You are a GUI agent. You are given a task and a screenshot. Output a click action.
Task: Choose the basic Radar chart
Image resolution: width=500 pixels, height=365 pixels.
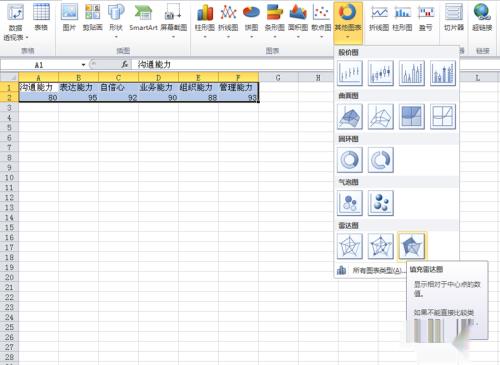click(x=350, y=246)
